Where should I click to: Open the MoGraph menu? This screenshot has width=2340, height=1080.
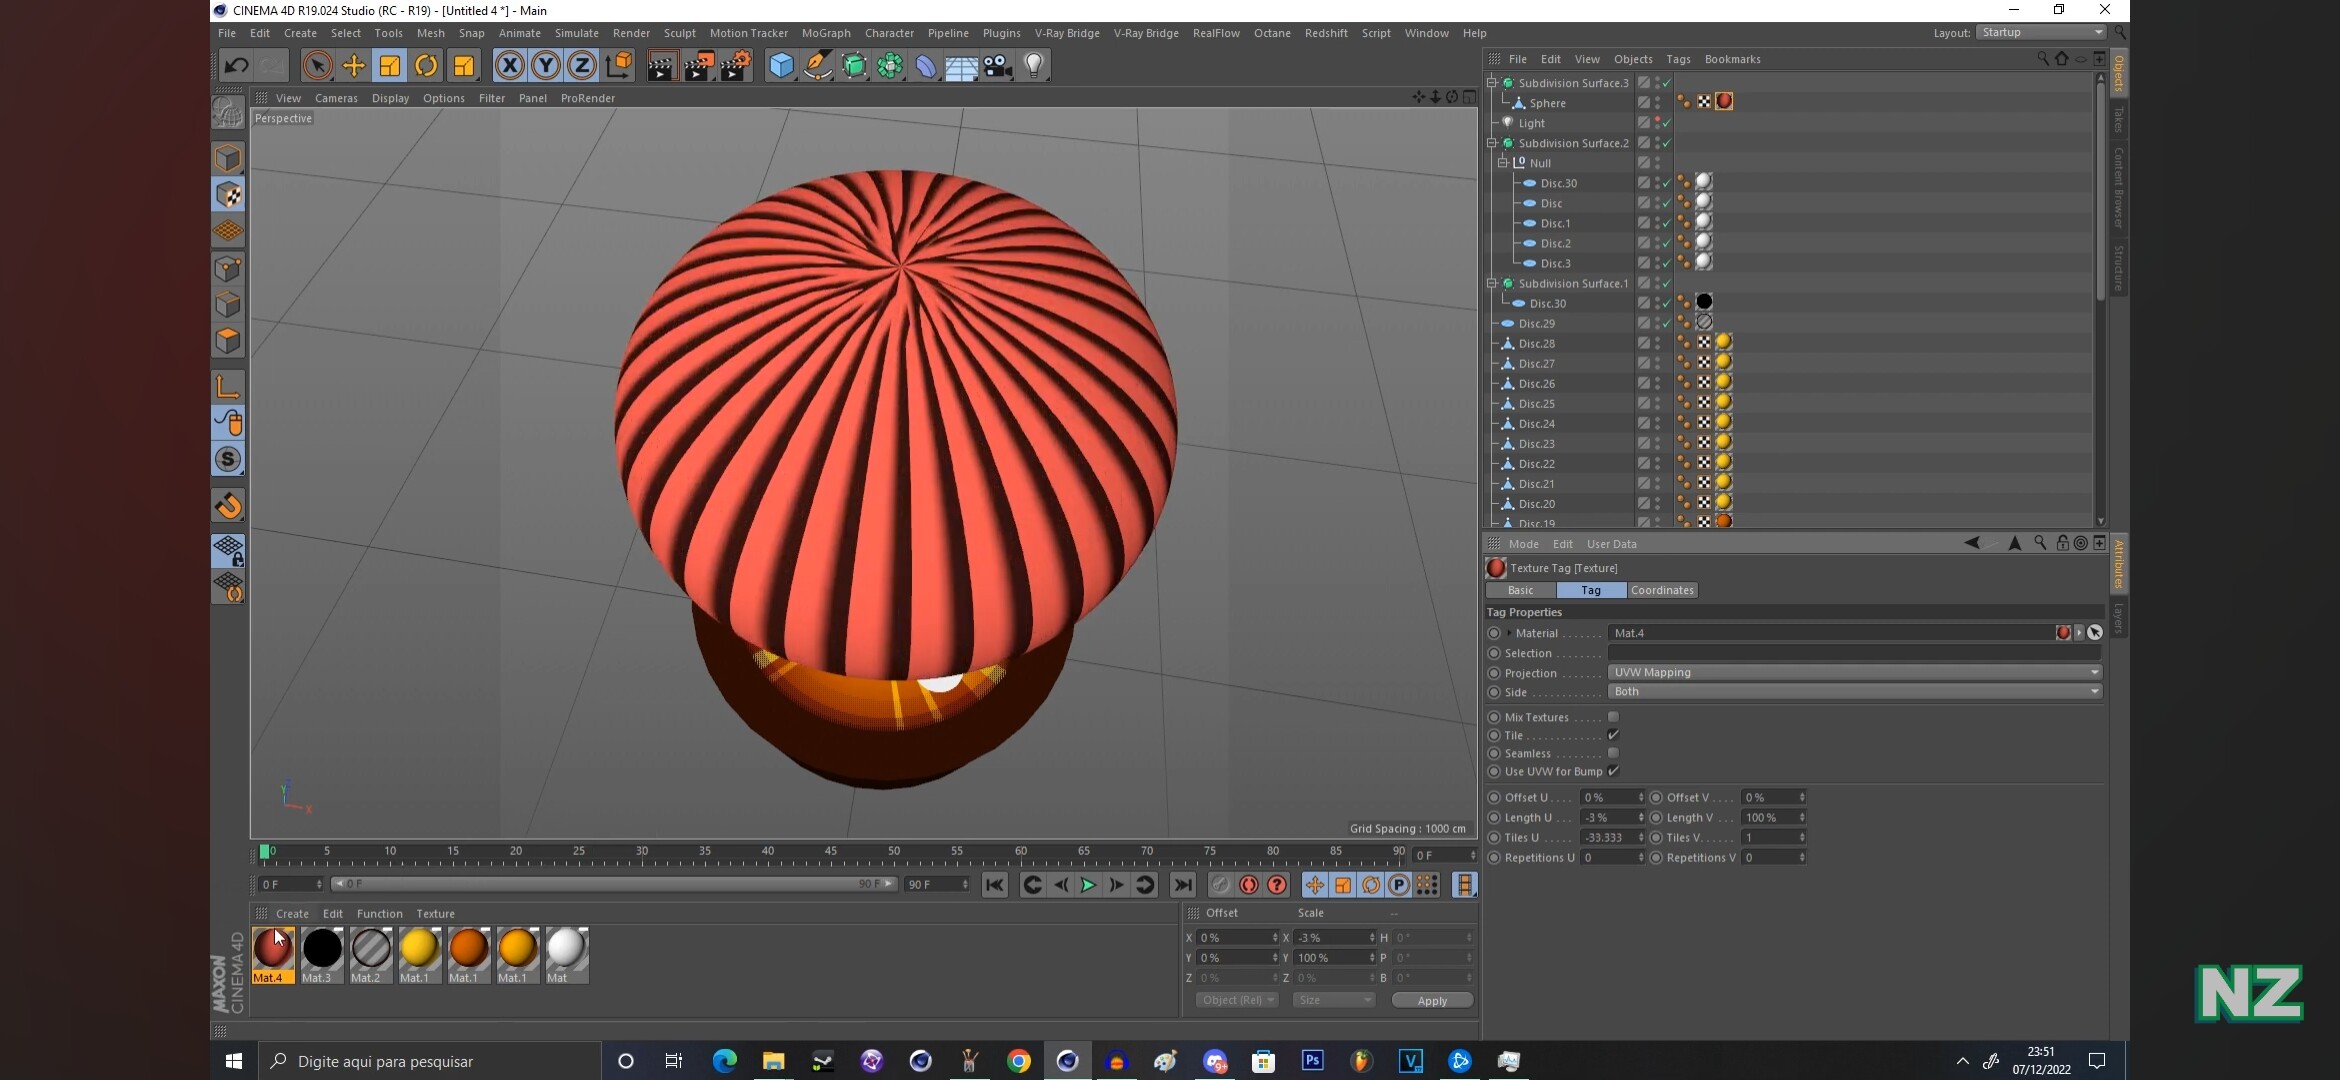coord(826,33)
